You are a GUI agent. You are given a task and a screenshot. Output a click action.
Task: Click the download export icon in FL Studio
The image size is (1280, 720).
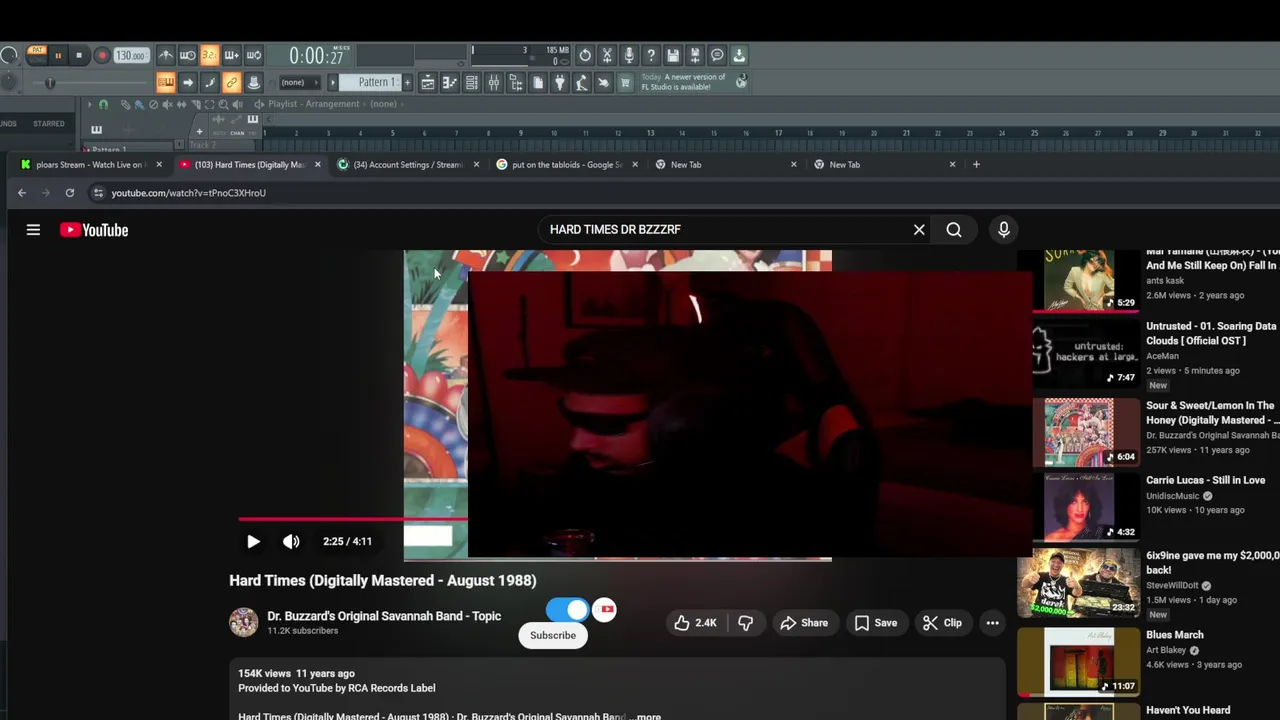point(739,55)
